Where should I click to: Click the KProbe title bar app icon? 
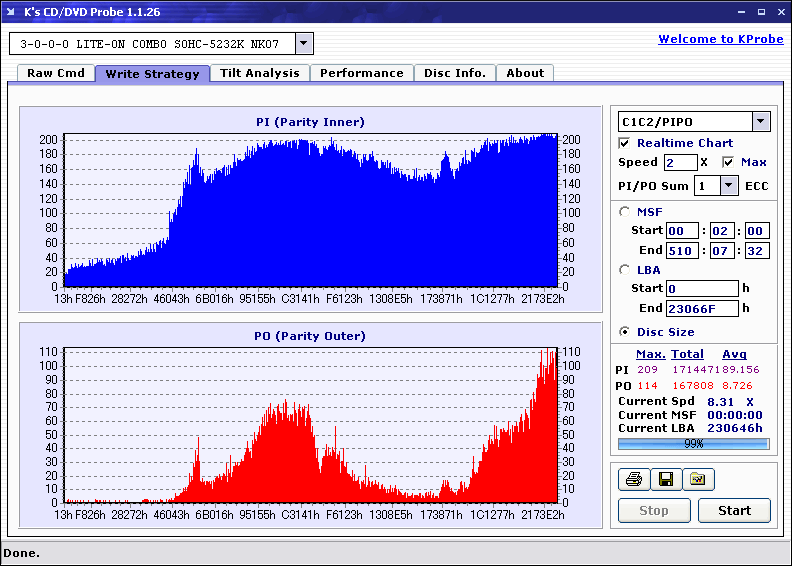click(x=11, y=12)
